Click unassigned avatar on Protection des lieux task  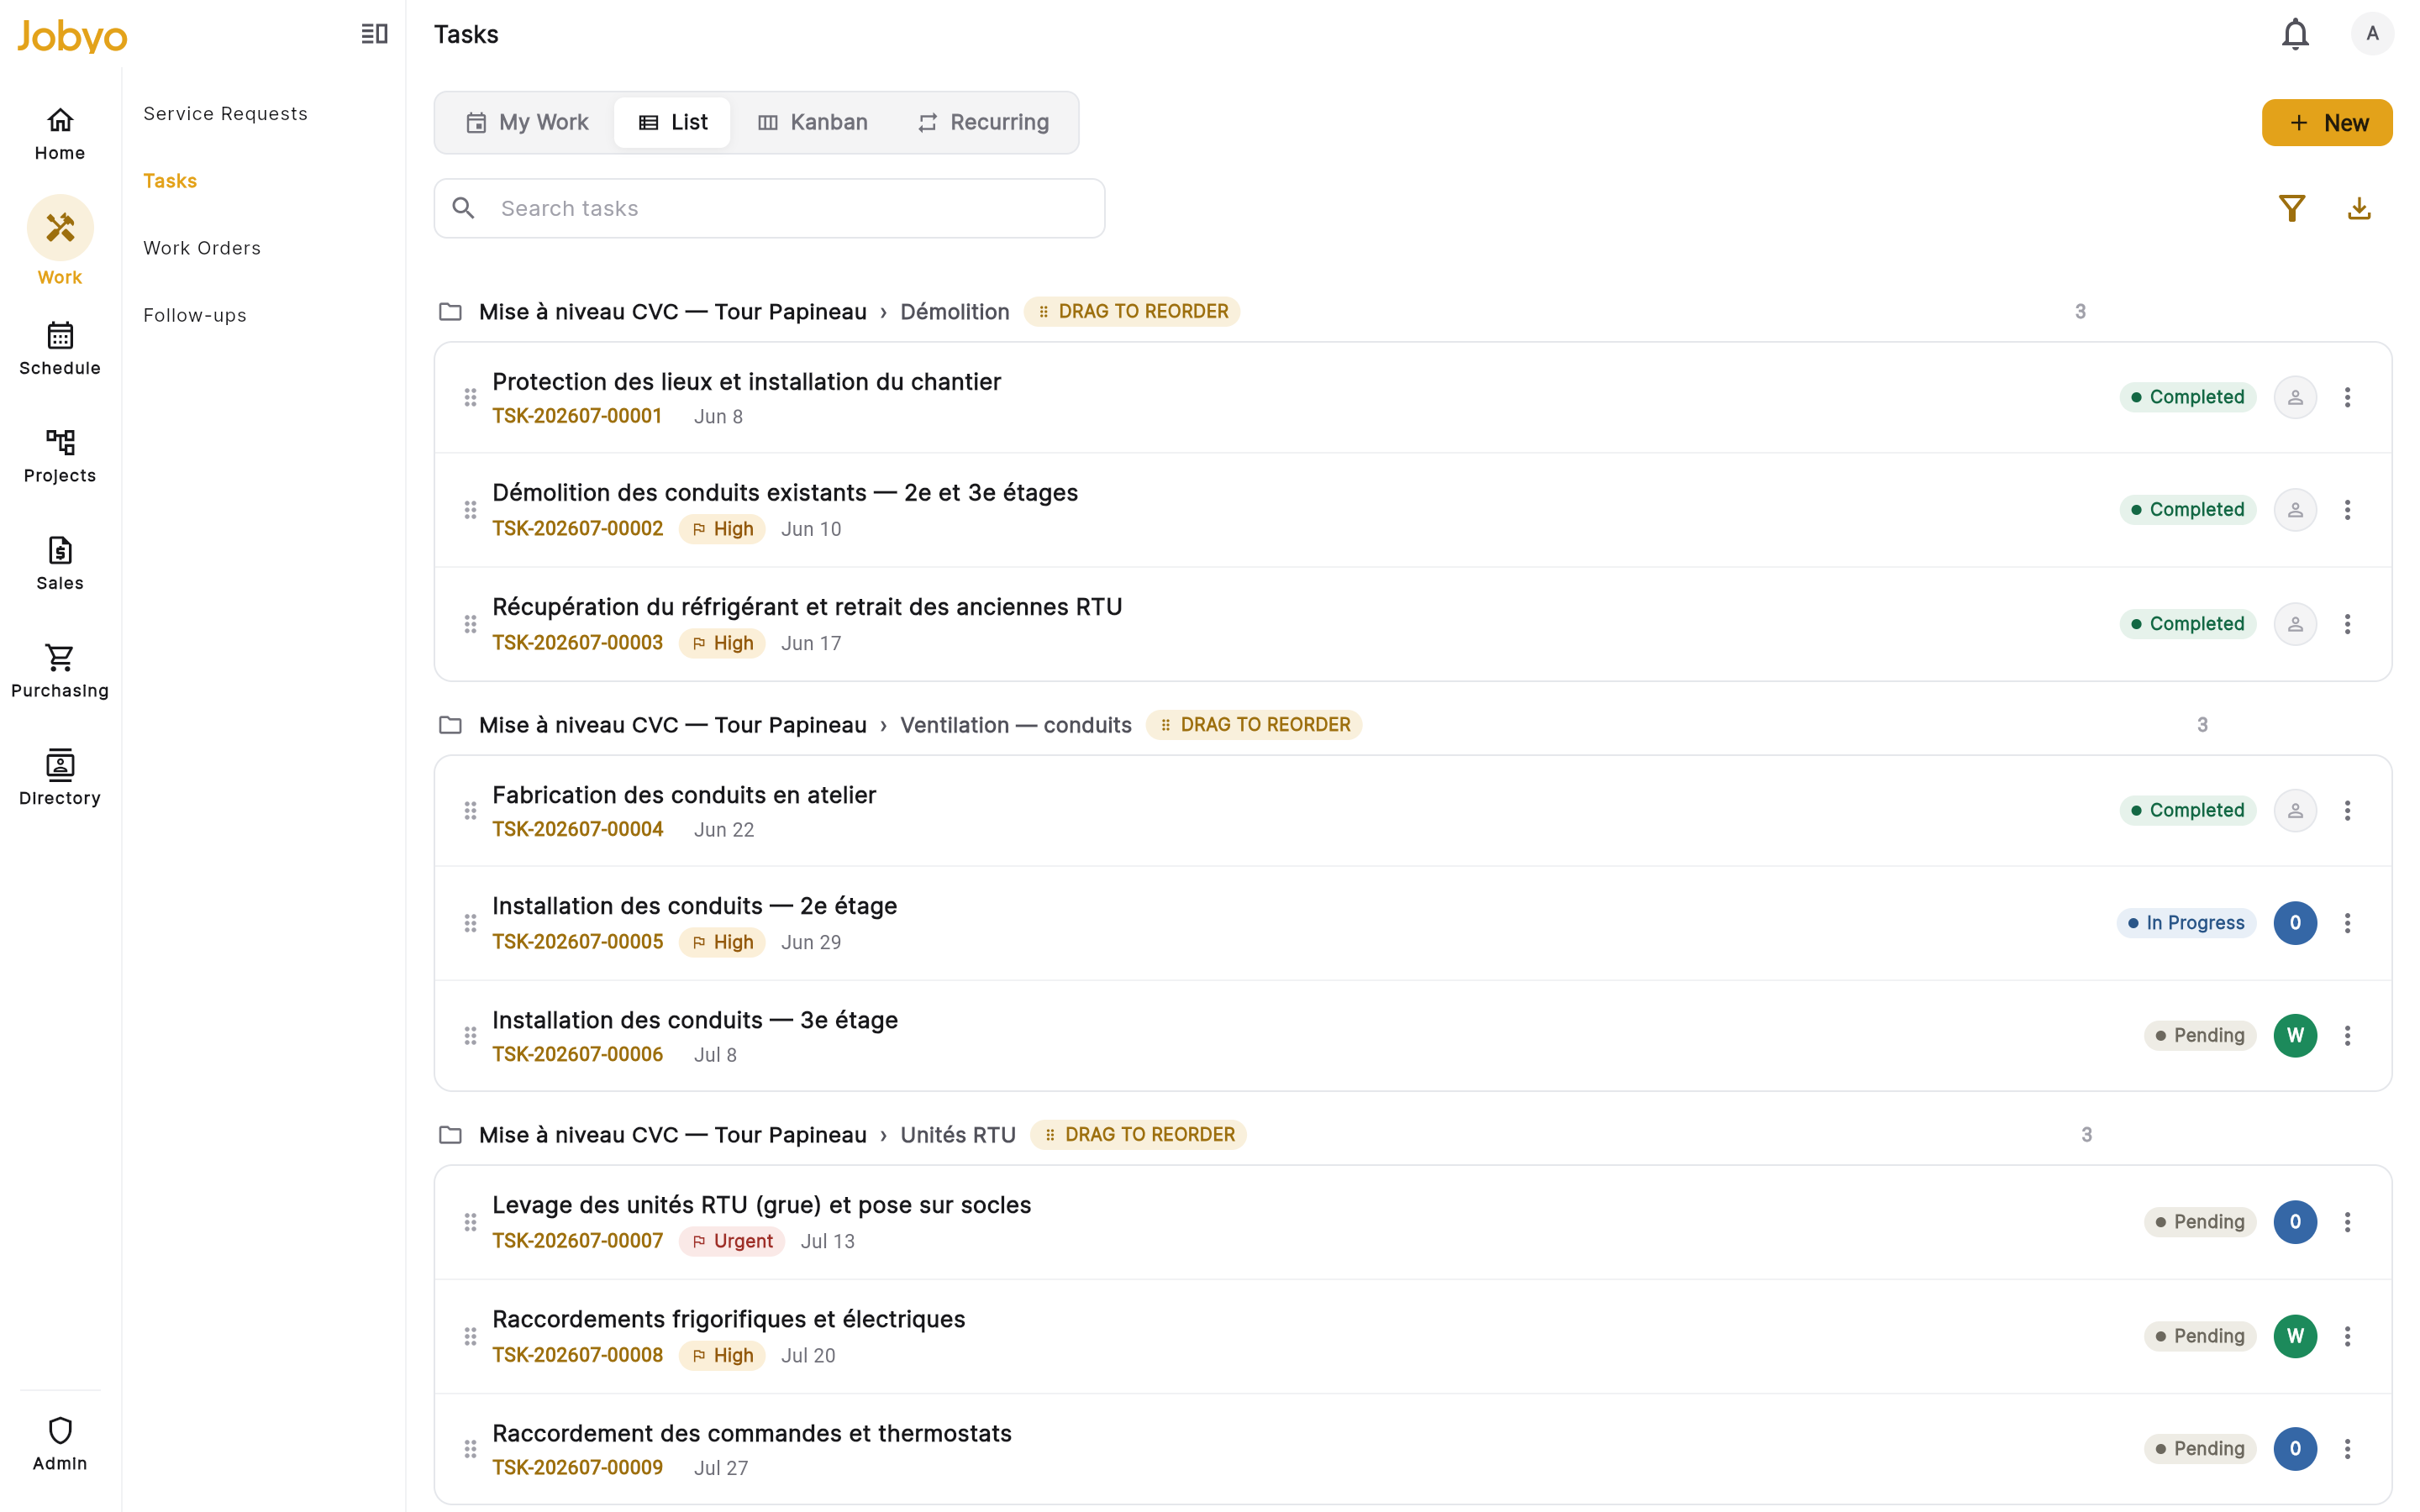pyautogui.click(x=2295, y=397)
